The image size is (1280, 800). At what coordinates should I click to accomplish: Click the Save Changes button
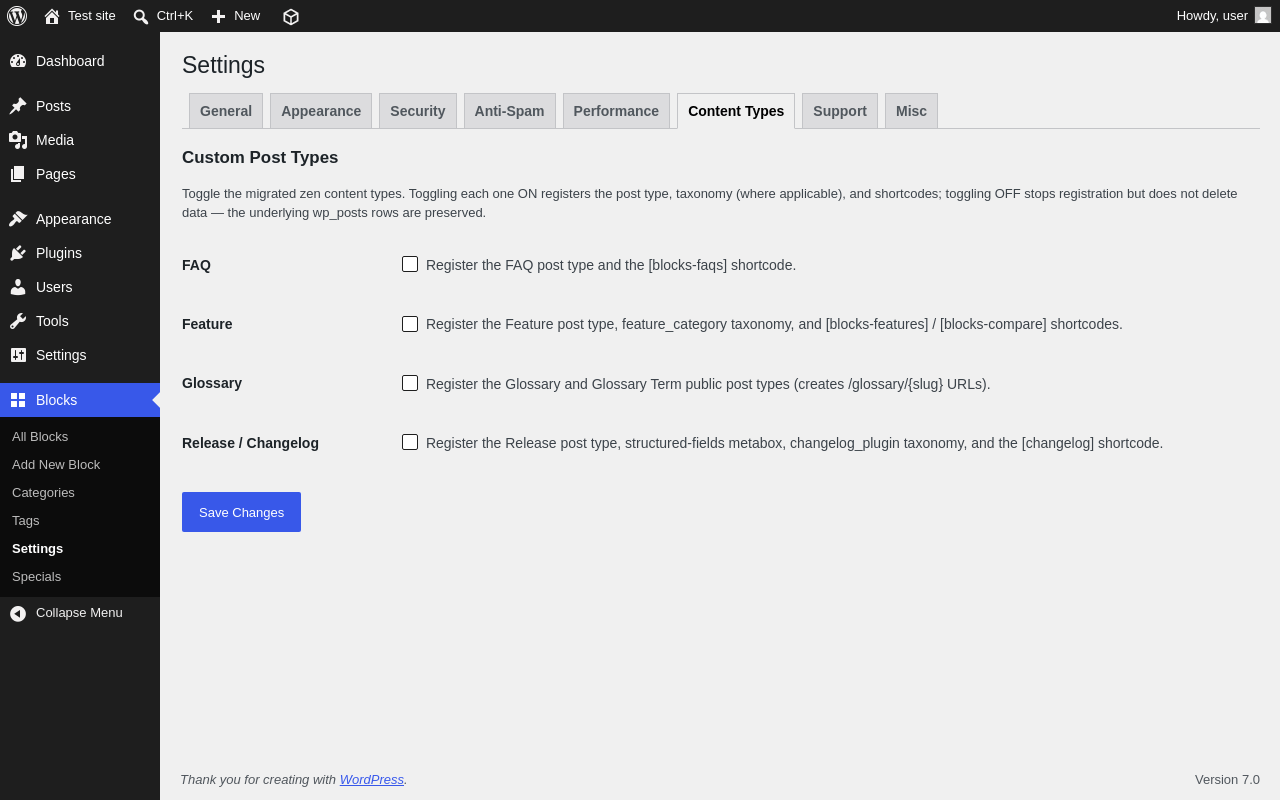(x=241, y=512)
